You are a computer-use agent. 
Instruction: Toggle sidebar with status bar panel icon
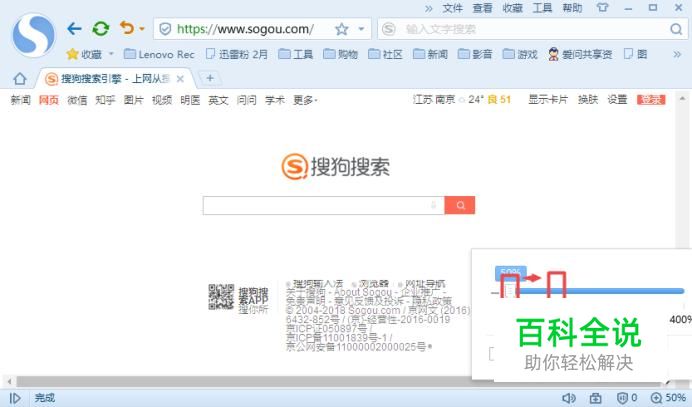tap(15, 398)
